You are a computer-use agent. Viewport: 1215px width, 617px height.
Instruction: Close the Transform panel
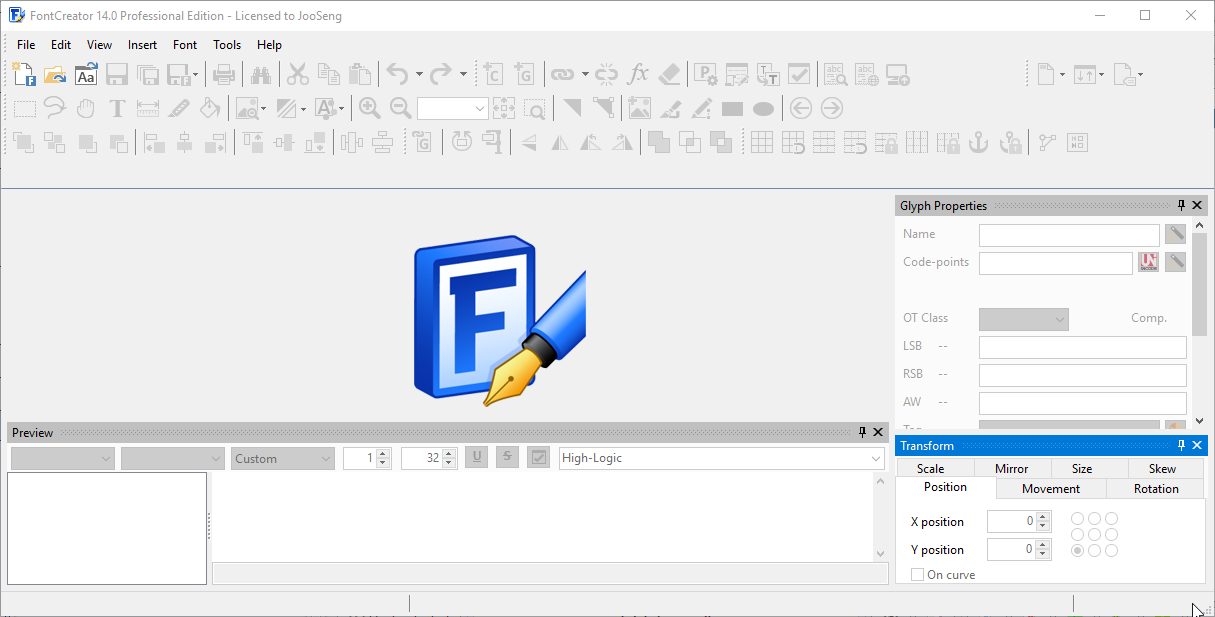pyautogui.click(x=1198, y=445)
